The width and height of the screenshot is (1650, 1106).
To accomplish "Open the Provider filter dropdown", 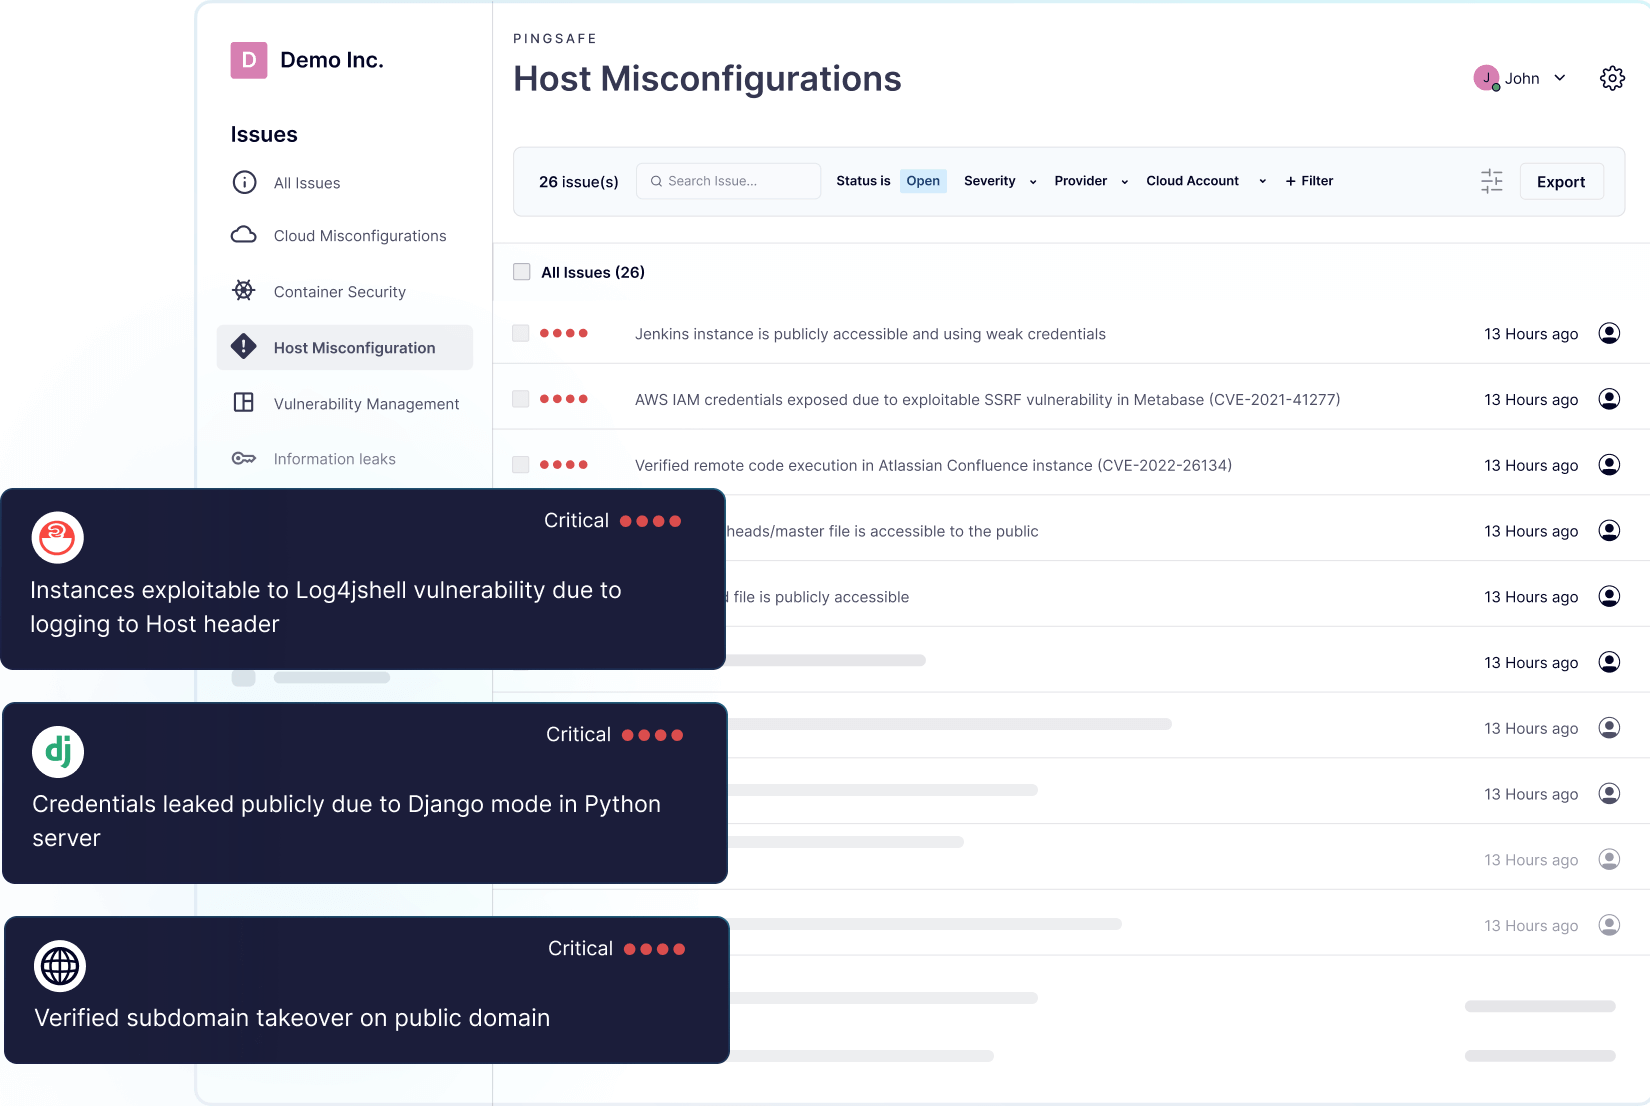I will 1090,181.
